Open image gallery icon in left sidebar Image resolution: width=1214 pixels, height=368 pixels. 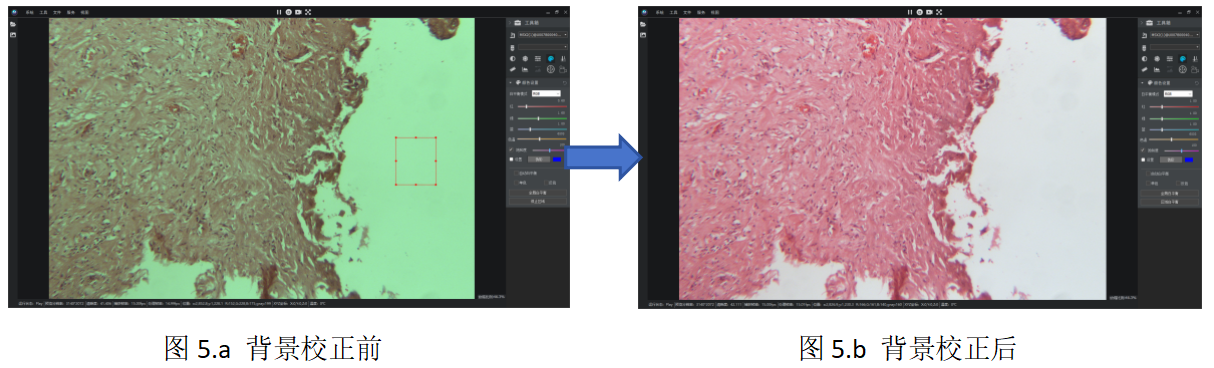(14, 35)
